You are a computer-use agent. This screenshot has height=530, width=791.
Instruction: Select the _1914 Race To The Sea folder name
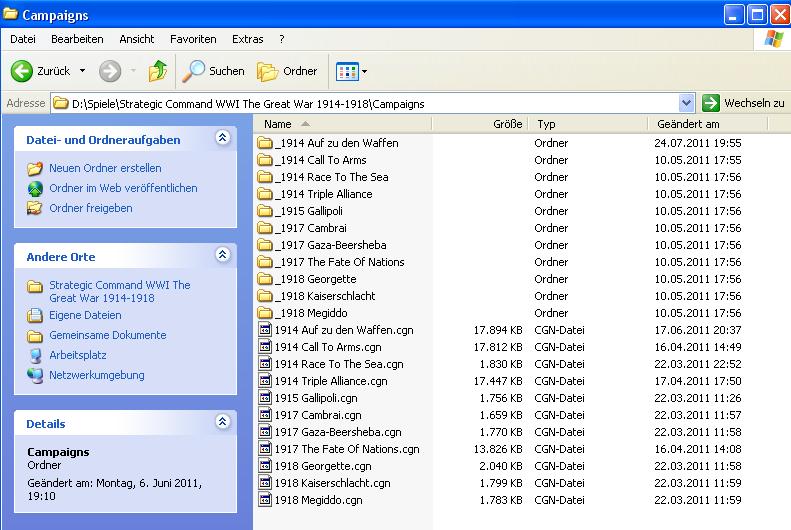click(x=332, y=177)
